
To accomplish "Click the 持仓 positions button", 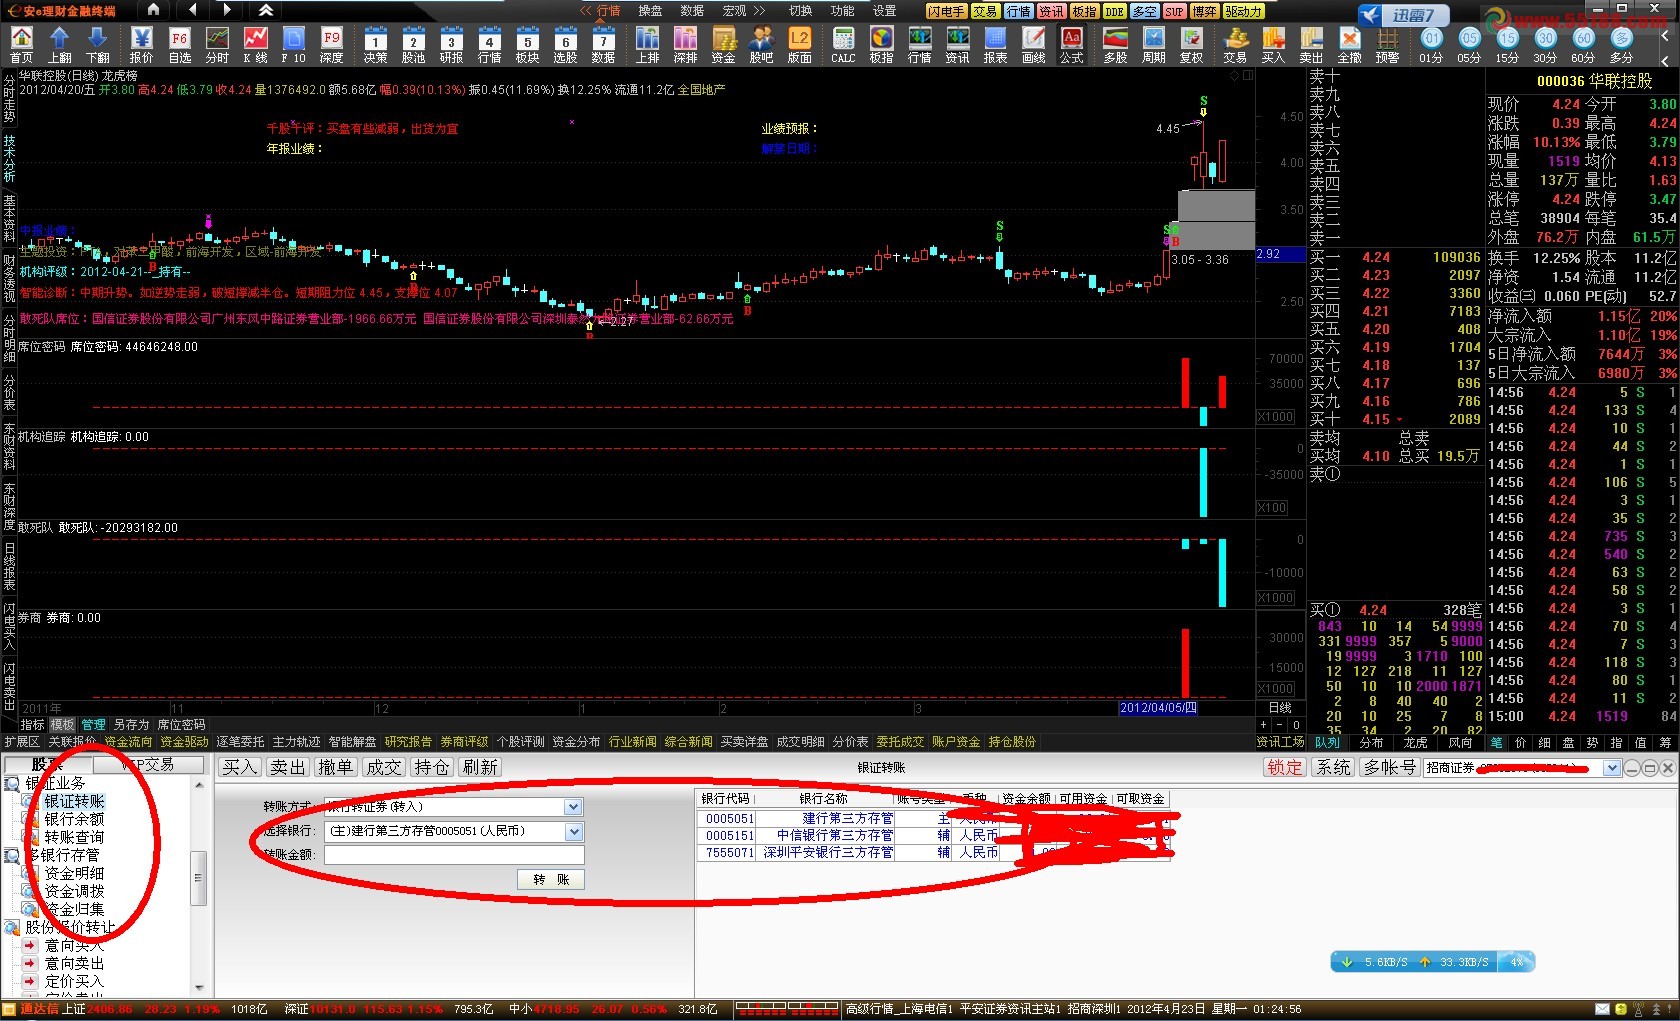I will (x=431, y=767).
